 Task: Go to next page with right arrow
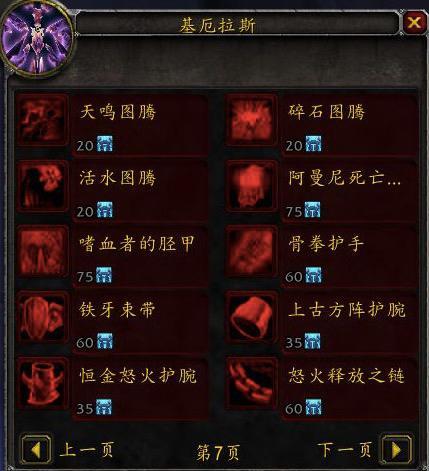click(x=396, y=450)
